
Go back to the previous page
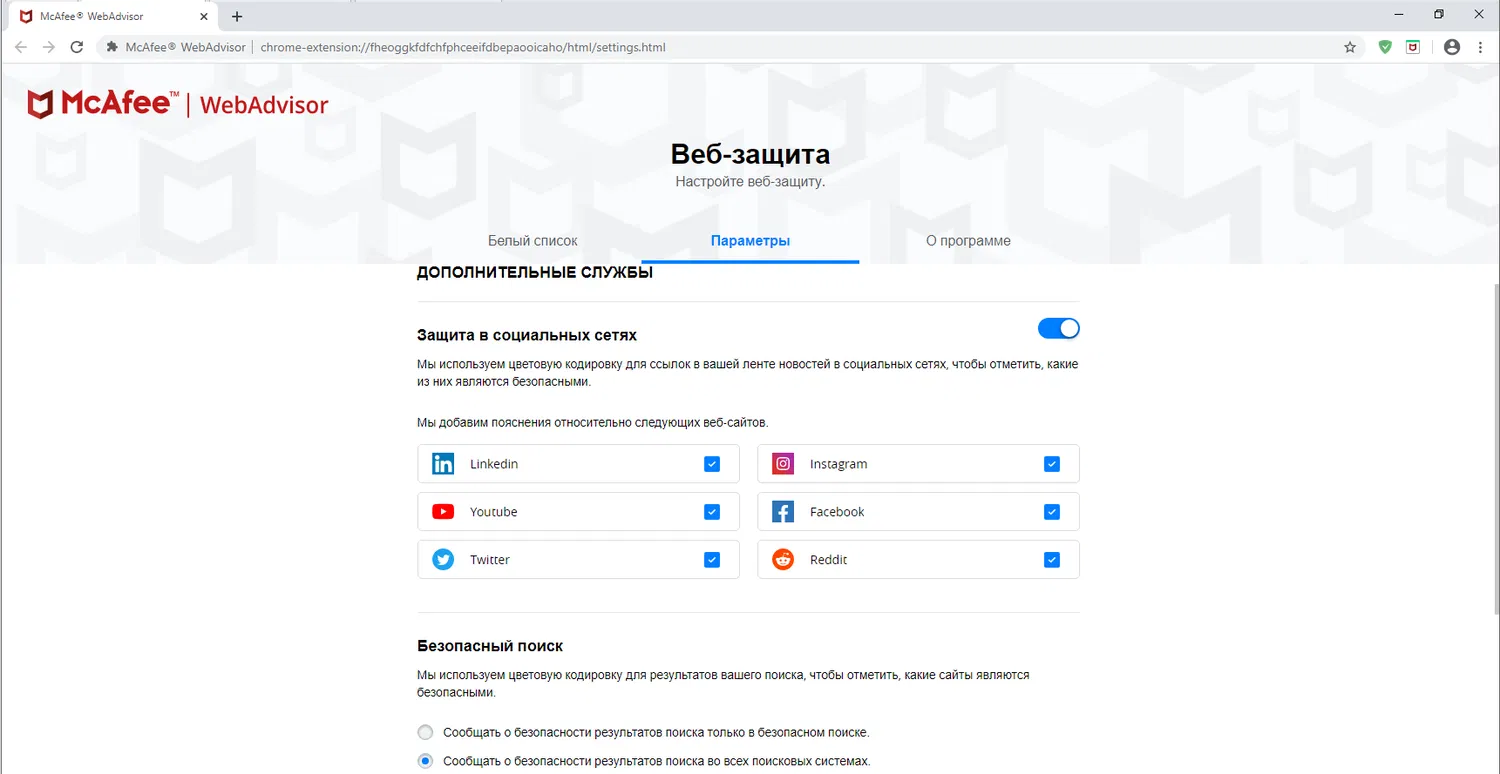click(21, 47)
